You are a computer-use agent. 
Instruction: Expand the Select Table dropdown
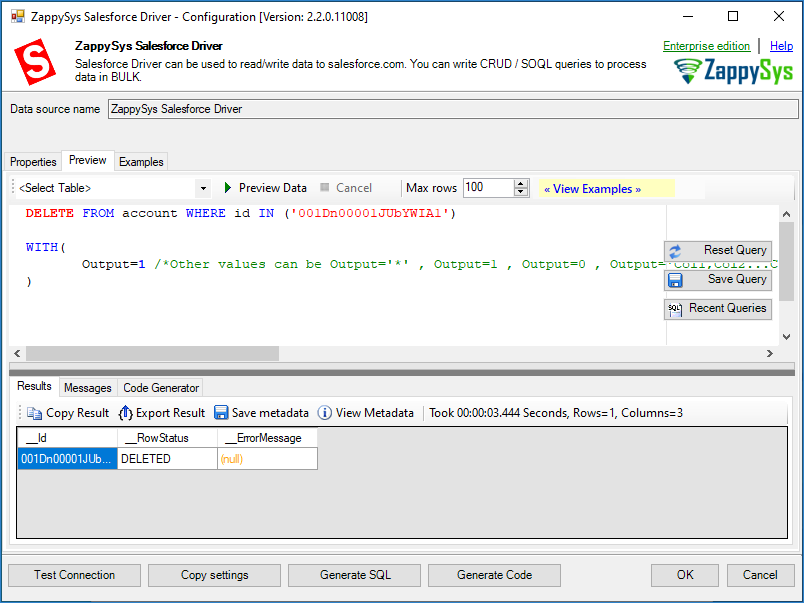[x=203, y=188]
